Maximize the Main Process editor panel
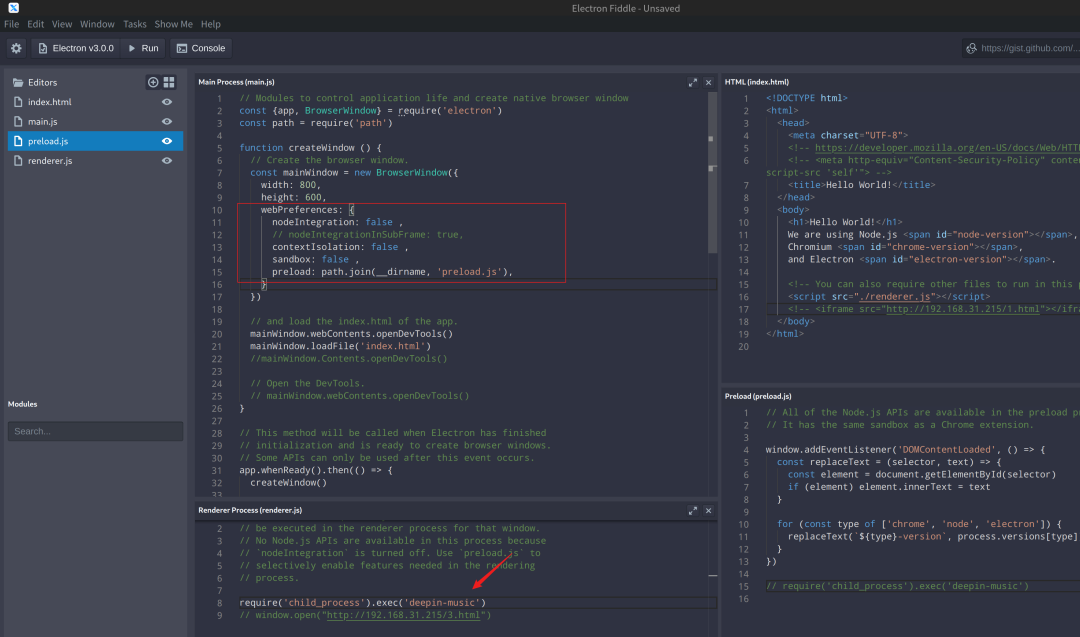The height and width of the screenshot is (637, 1080). (692, 82)
